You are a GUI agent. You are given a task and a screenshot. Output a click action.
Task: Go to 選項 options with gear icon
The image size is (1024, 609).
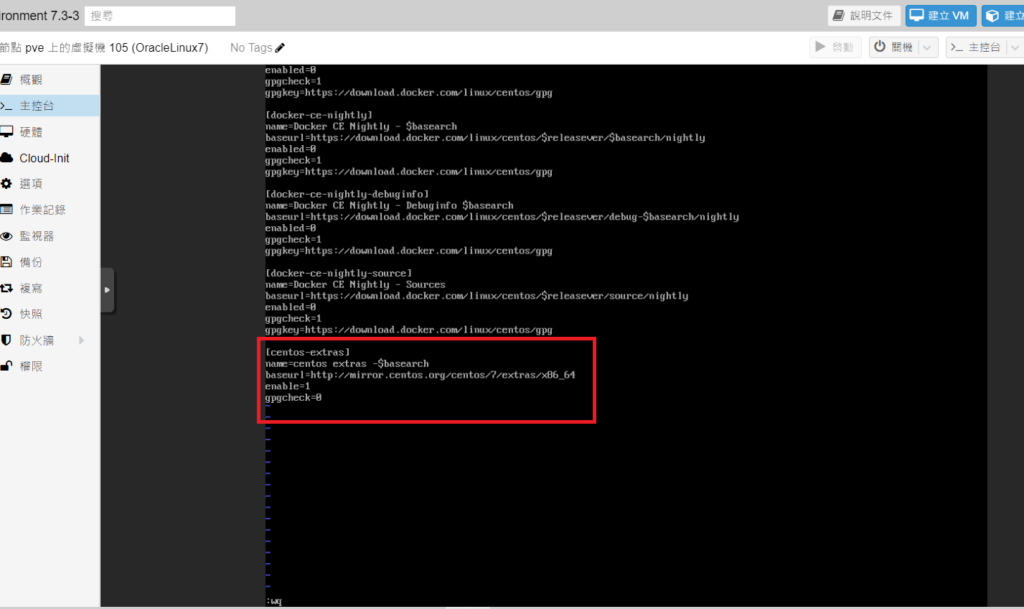(x=31, y=184)
